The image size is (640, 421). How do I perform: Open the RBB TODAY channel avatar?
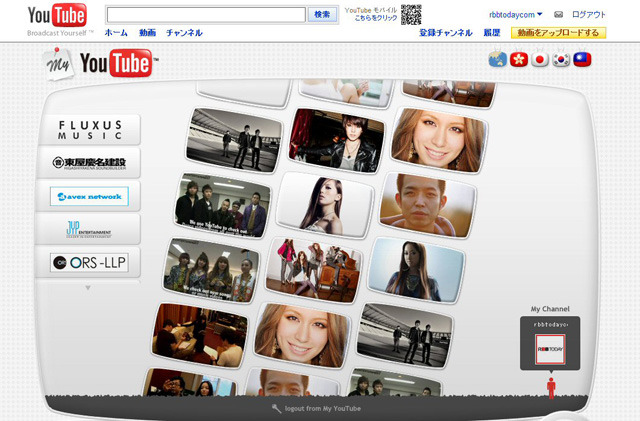[550, 349]
